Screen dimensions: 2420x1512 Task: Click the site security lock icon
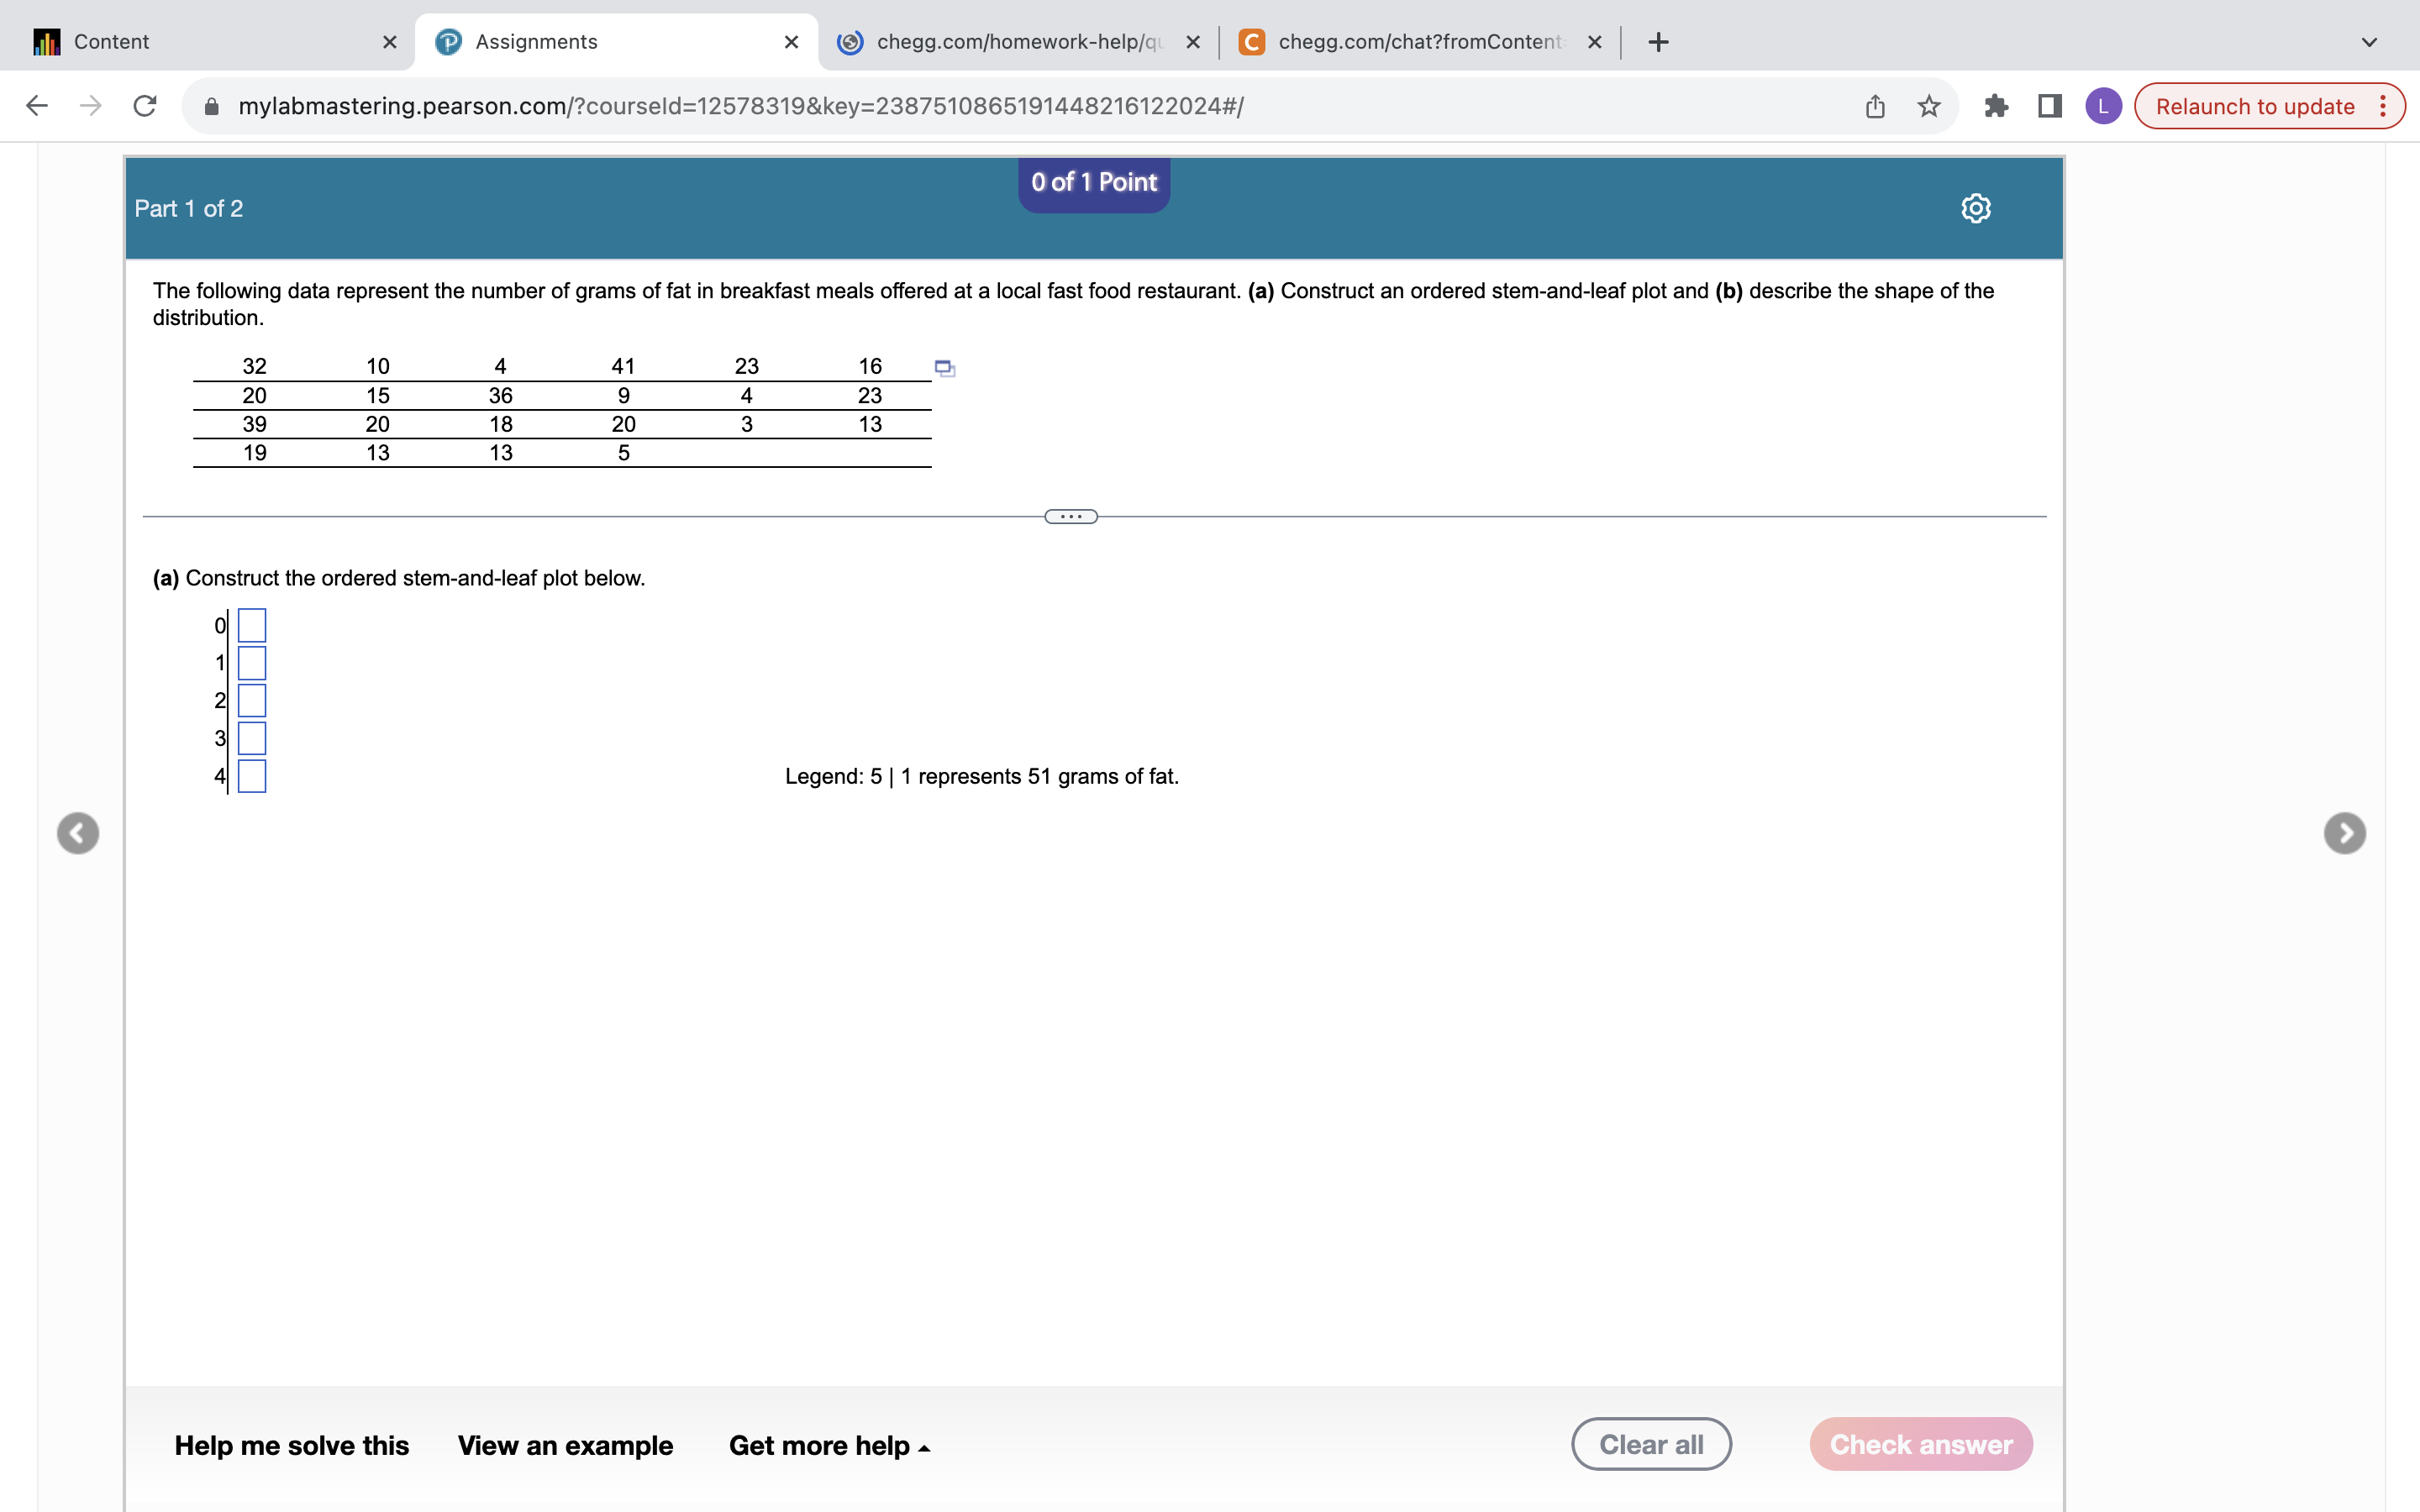(x=211, y=106)
